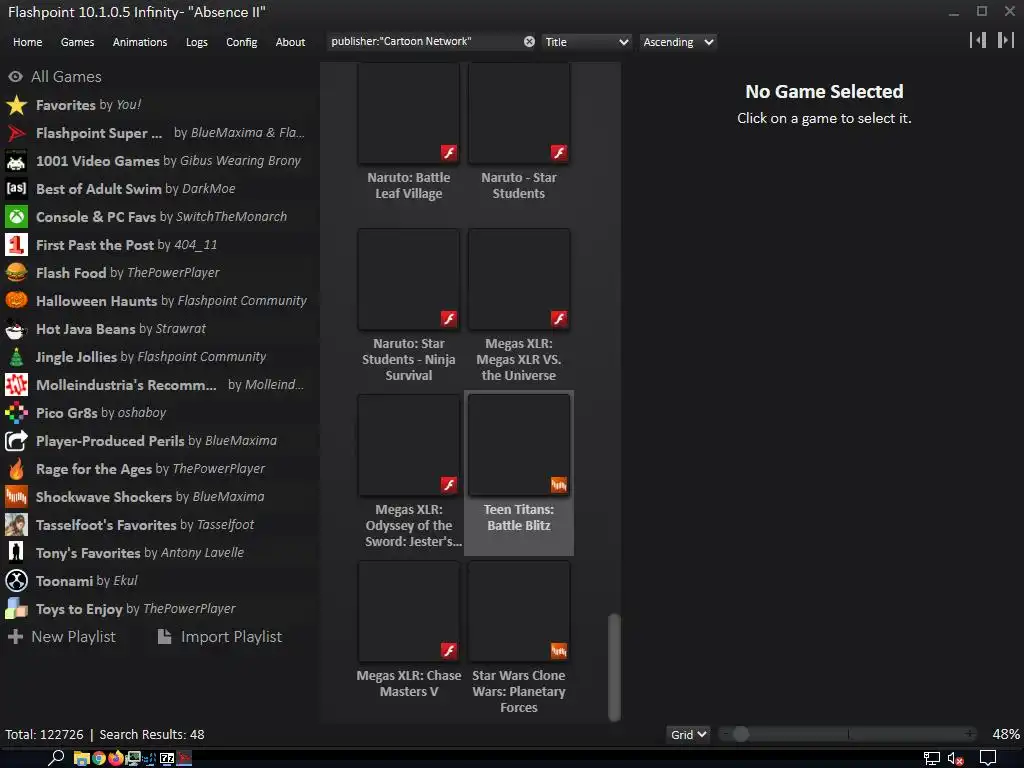
Task: Click in the publisher search field
Action: (x=424, y=42)
